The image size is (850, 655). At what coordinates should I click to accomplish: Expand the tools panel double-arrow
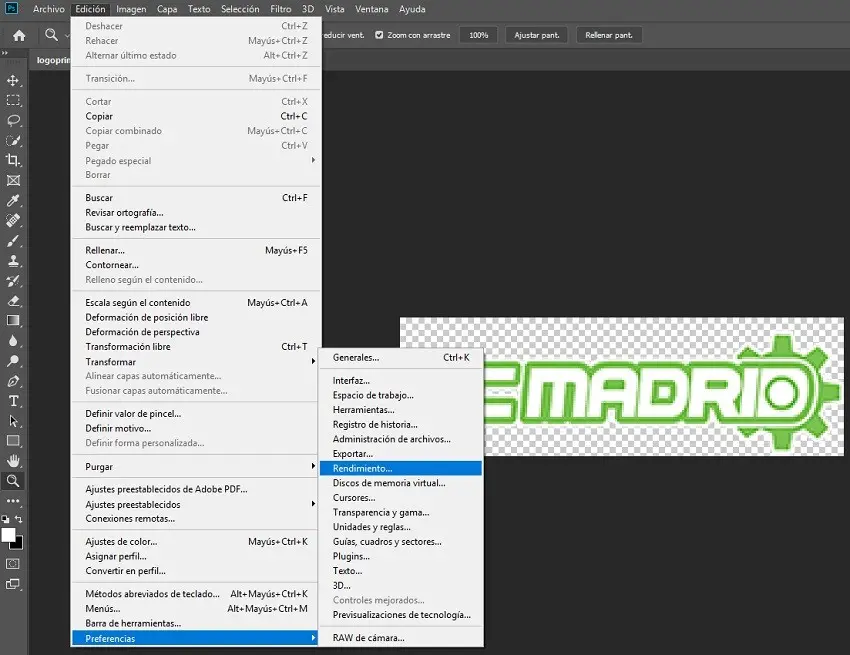pyautogui.click(x=5, y=53)
